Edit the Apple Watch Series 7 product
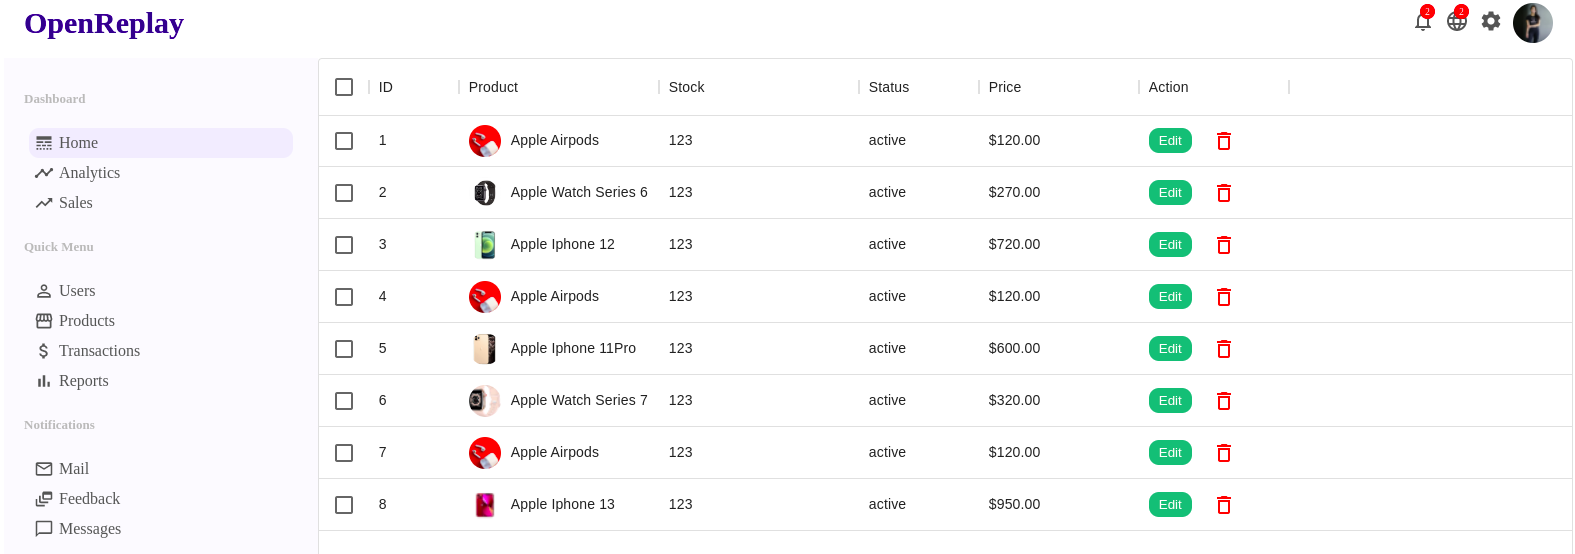The height and width of the screenshot is (554, 1575). point(1170,401)
